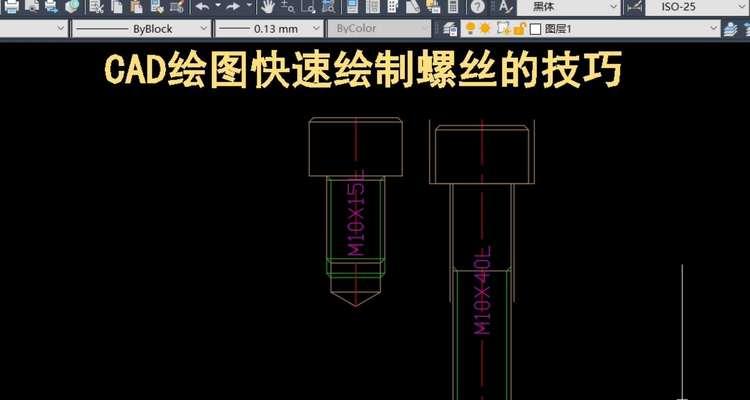Click the Make Object's Layer Current icon
This screenshot has width=750, height=400.
point(730,29)
